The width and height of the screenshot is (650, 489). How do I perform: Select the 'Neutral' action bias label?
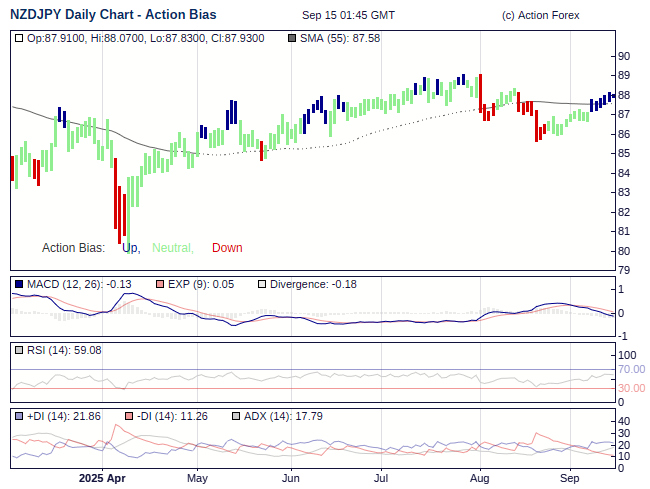point(173,248)
